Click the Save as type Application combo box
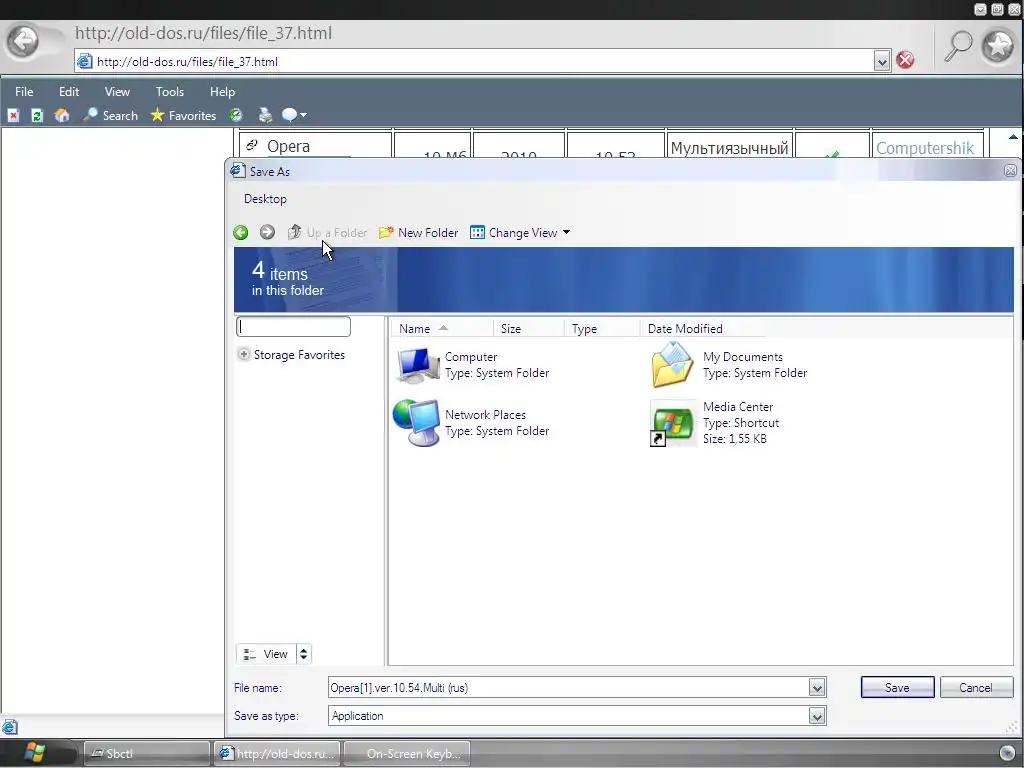The width and height of the screenshot is (1024, 768). point(577,716)
